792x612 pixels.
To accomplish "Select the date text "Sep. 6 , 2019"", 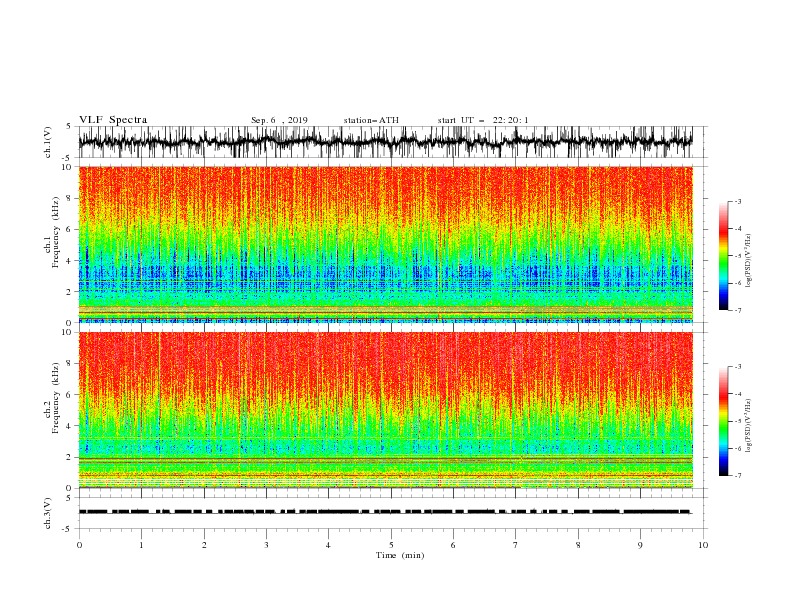I will (x=279, y=120).
